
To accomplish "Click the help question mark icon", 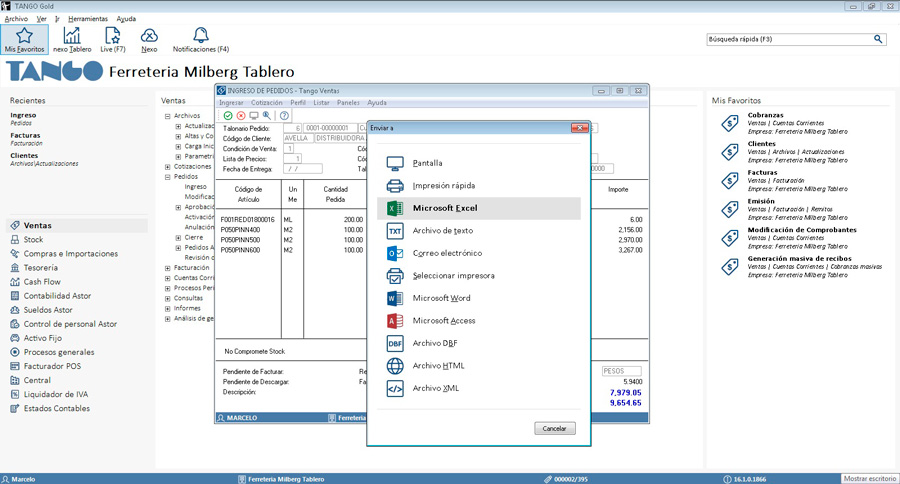I will (x=284, y=115).
